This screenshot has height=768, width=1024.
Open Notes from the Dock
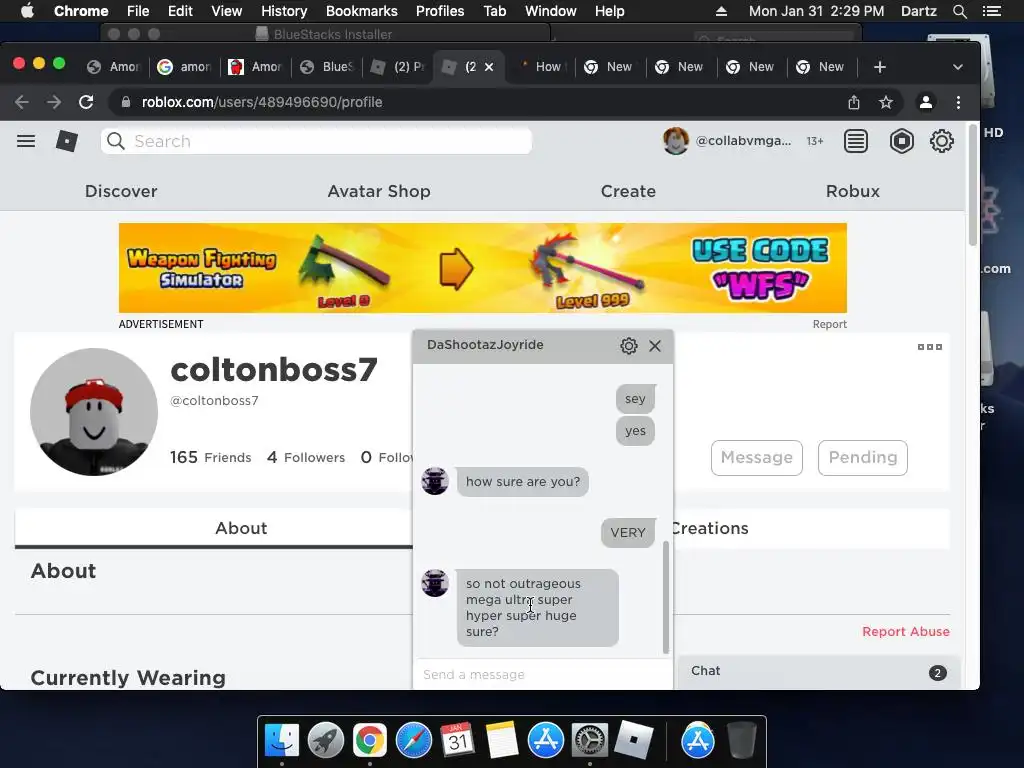[x=501, y=740]
